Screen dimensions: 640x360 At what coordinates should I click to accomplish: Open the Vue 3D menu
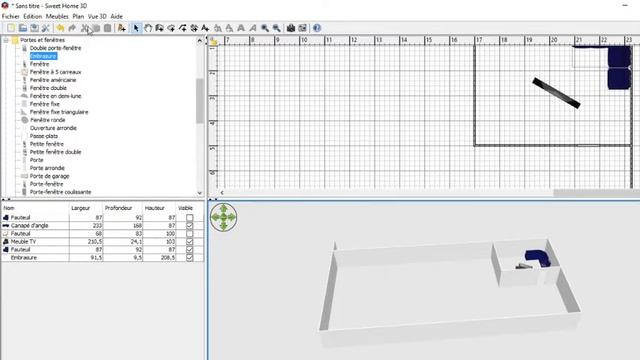click(x=97, y=16)
